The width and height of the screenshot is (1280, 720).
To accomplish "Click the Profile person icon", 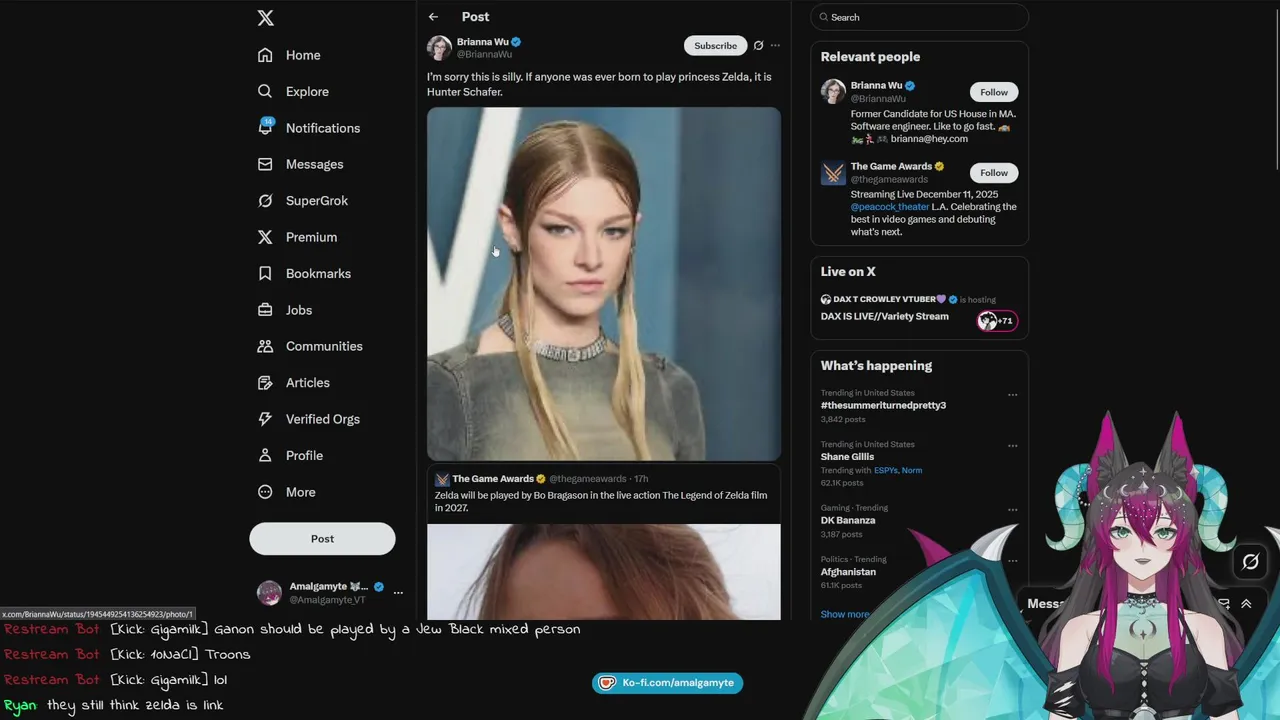I will click(265, 455).
